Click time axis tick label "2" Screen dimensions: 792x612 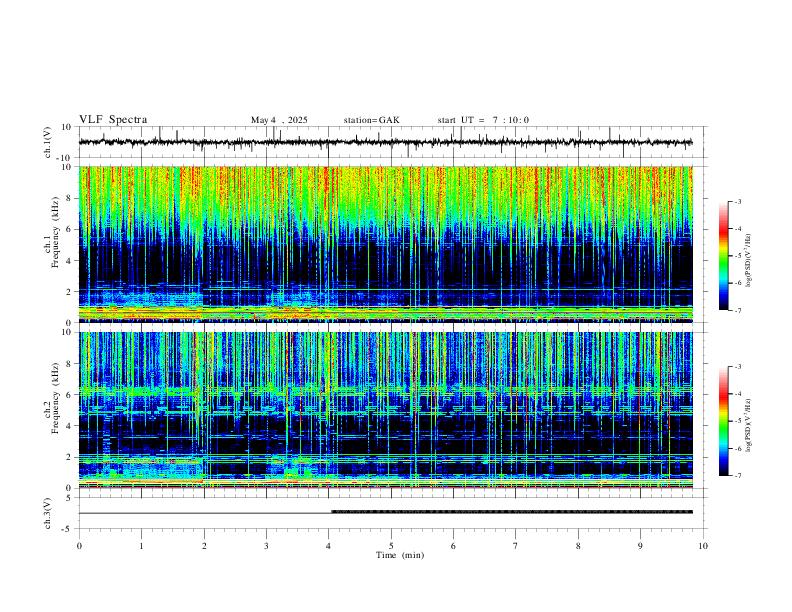204,546
